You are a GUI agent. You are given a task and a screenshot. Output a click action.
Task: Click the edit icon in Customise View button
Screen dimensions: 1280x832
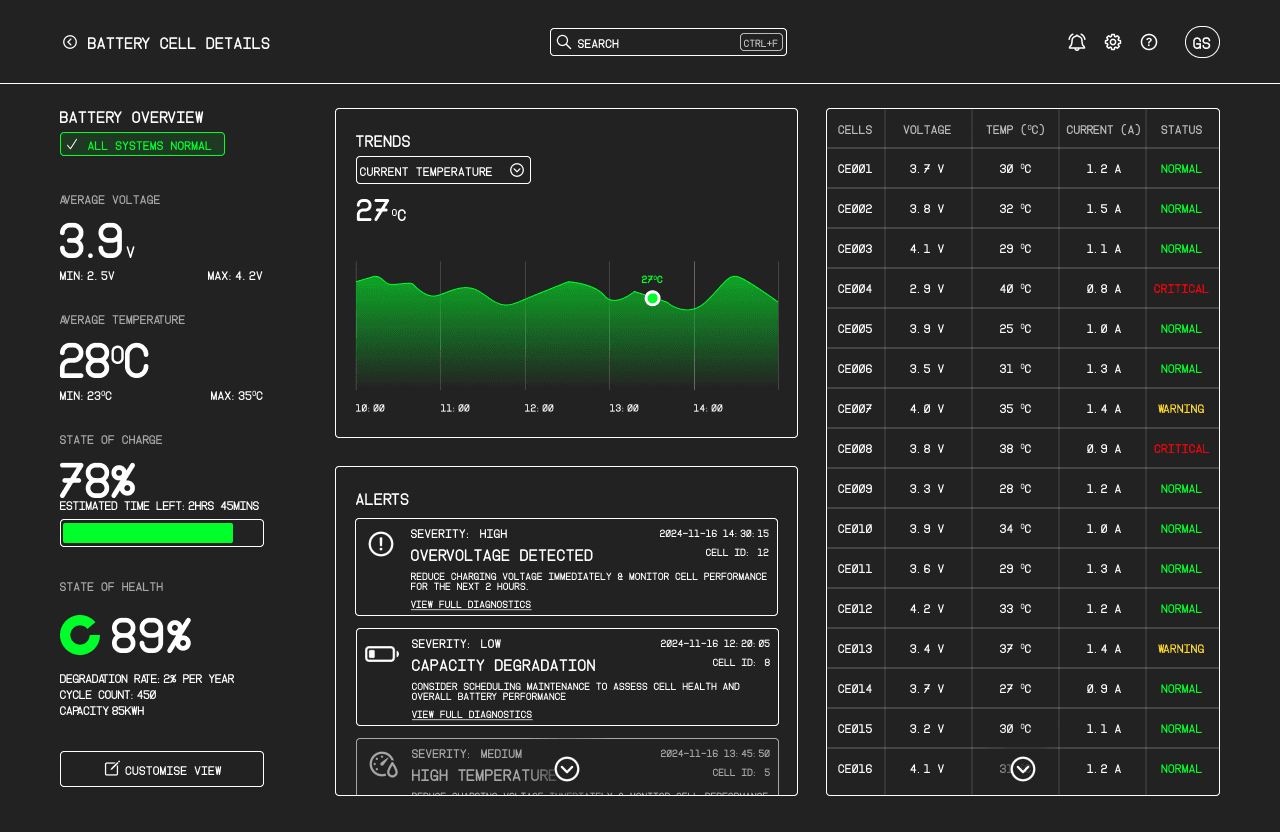[x=112, y=769]
